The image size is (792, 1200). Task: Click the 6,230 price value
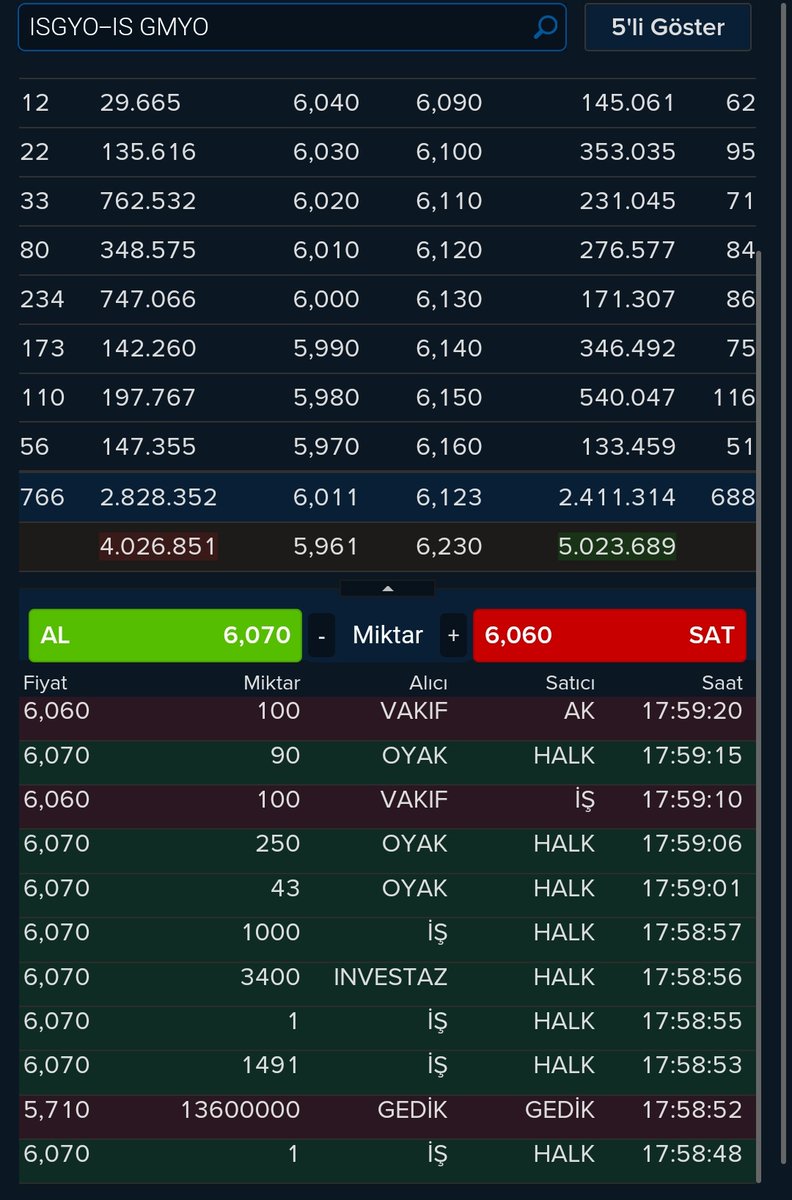pos(450,547)
